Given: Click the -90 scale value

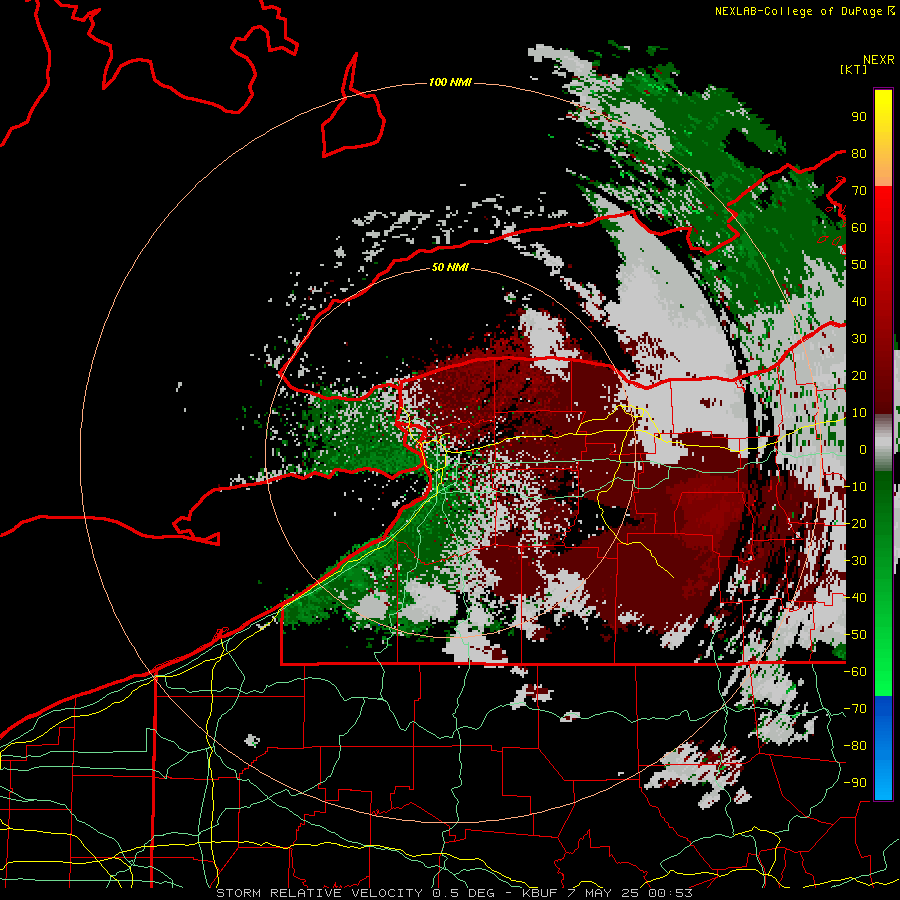Looking at the screenshot, I should [855, 783].
